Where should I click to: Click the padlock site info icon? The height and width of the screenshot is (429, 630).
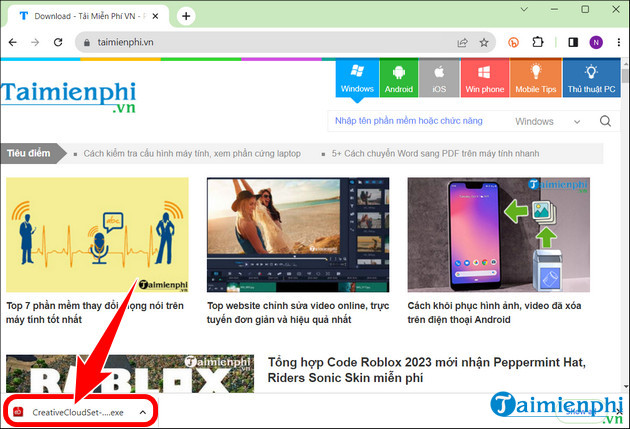point(86,42)
